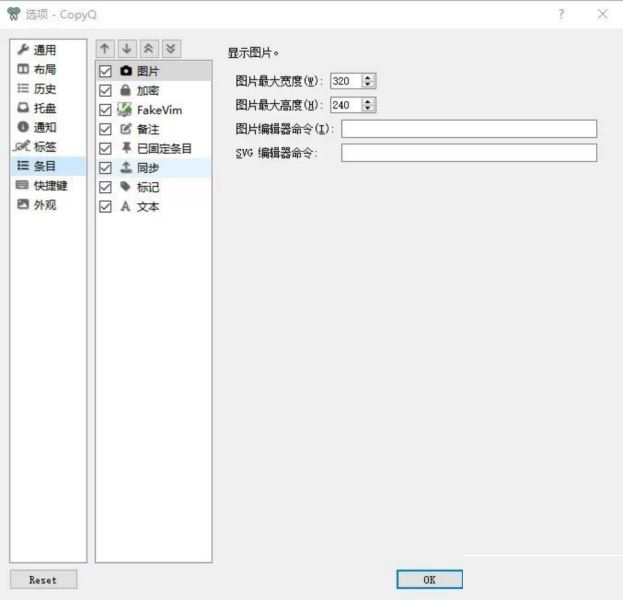Image resolution: width=623 pixels, height=600 pixels.
Task: Select the FakeVim row label
Action: [x=159, y=110]
